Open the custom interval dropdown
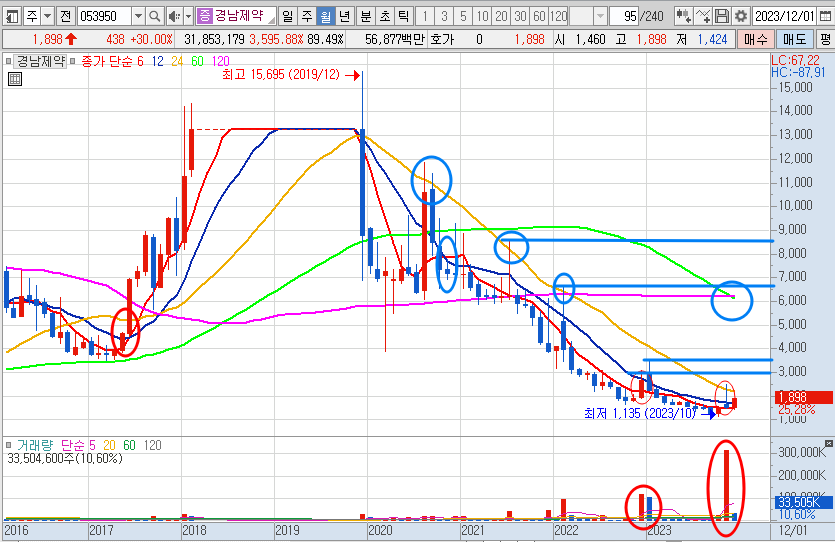The height and width of the screenshot is (542, 835). coord(600,17)
